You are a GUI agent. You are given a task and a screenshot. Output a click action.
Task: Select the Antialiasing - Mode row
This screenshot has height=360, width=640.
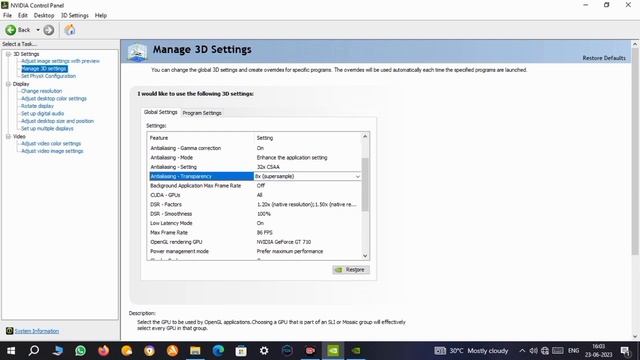pyautogui.click(x=255, y=158)
